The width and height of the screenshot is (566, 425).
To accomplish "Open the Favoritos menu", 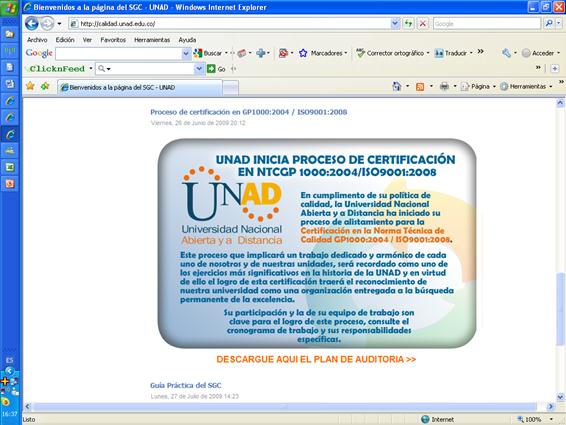I will [x=113, y=40].
